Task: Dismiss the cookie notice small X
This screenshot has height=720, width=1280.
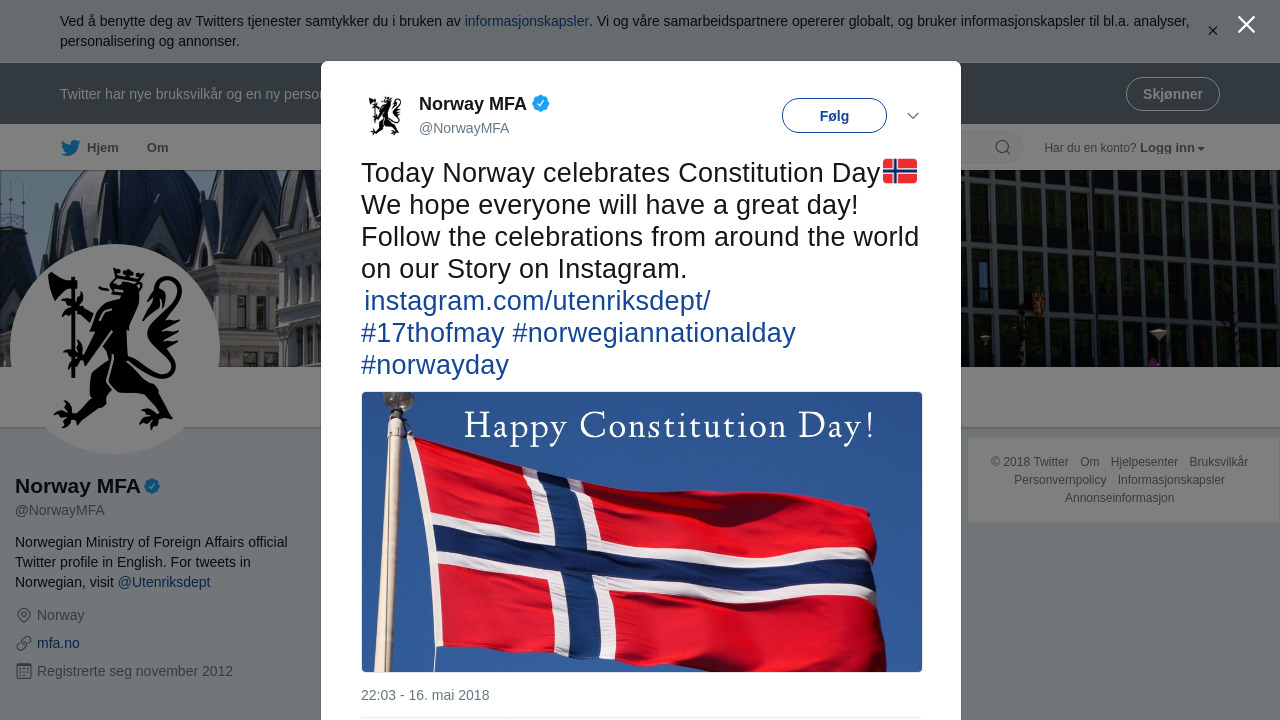Action: 1213,31
